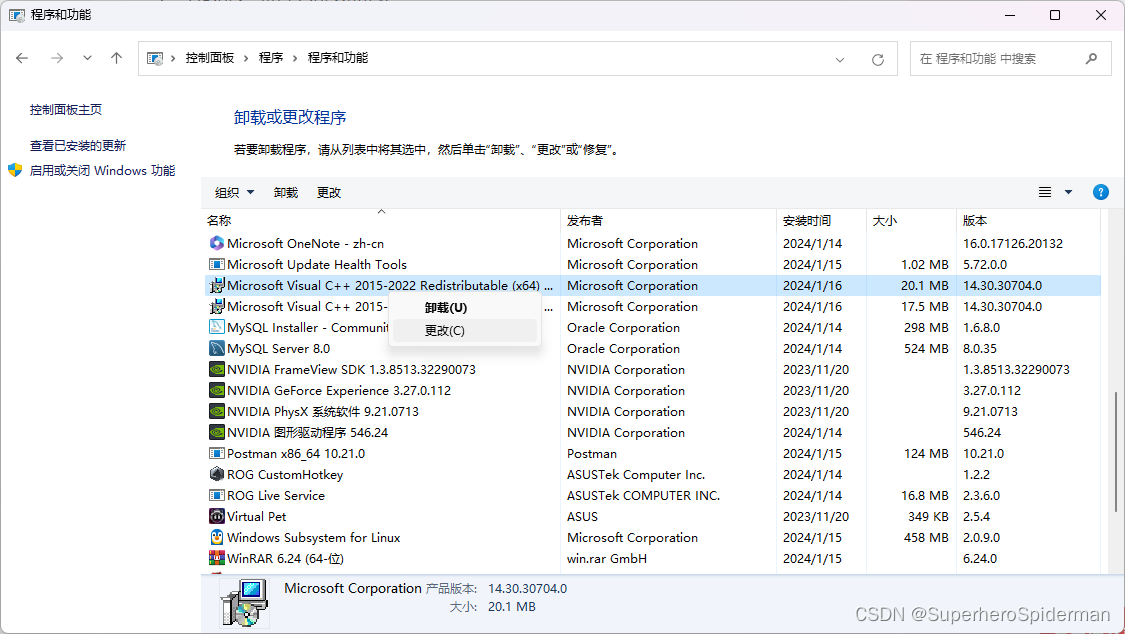Select the Virtual Pet program name
The height and width of the screenshot is (634, 1125).
tap(256, 516)
